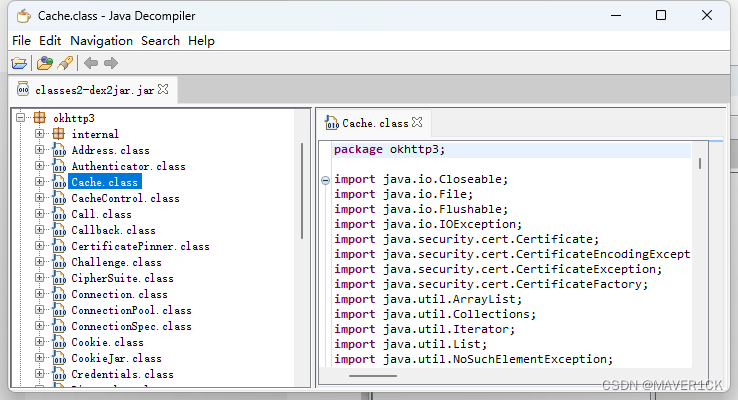738x400 pixels.
Task: Click the jar icon on classes2-dex2jar.jar tab
Action: coord(23,88)
